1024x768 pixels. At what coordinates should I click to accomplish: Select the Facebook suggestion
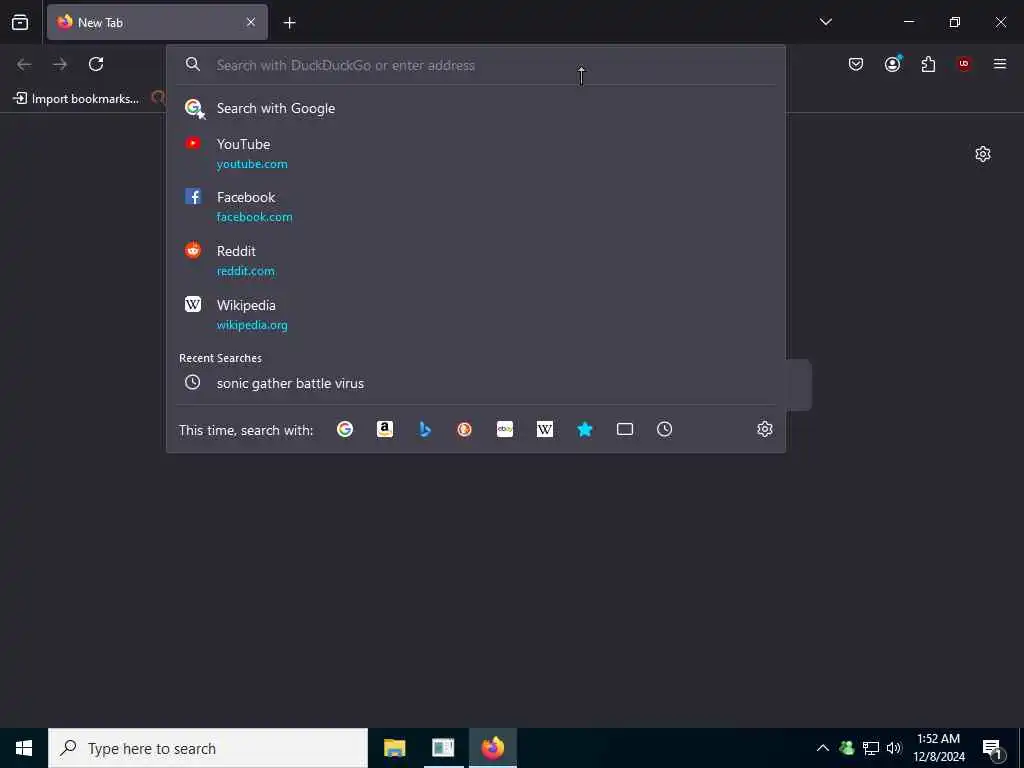(476, 206)
